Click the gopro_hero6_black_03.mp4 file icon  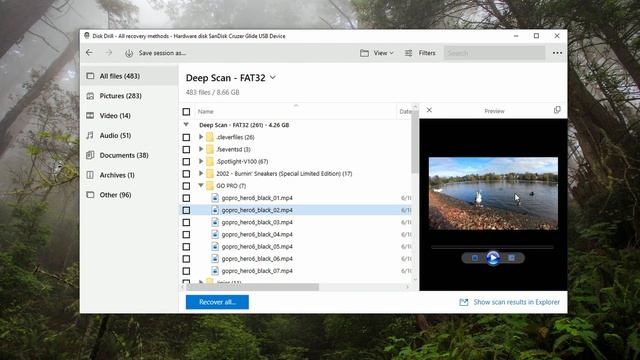(x=215, y=222)
